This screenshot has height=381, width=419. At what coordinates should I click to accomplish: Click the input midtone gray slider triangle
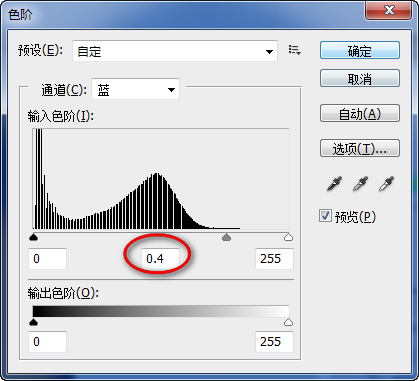click(x=226, y=237)
